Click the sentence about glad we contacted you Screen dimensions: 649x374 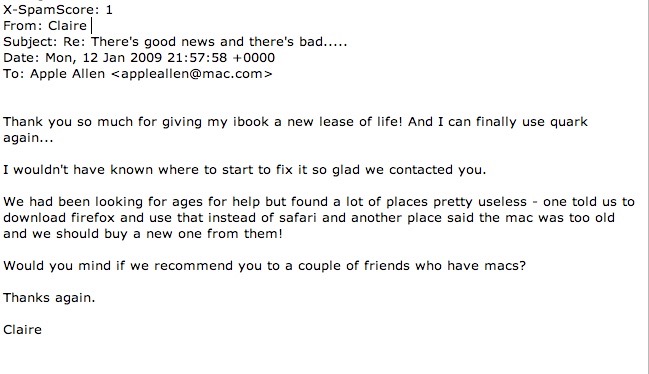pyautogui.click(x=245, y=170)
